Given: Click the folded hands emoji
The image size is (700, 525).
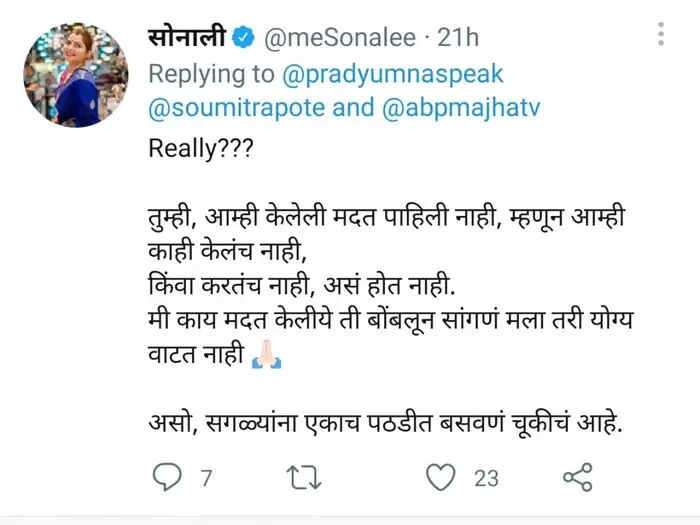Looking at the screenshot, I should coord(266,356).
